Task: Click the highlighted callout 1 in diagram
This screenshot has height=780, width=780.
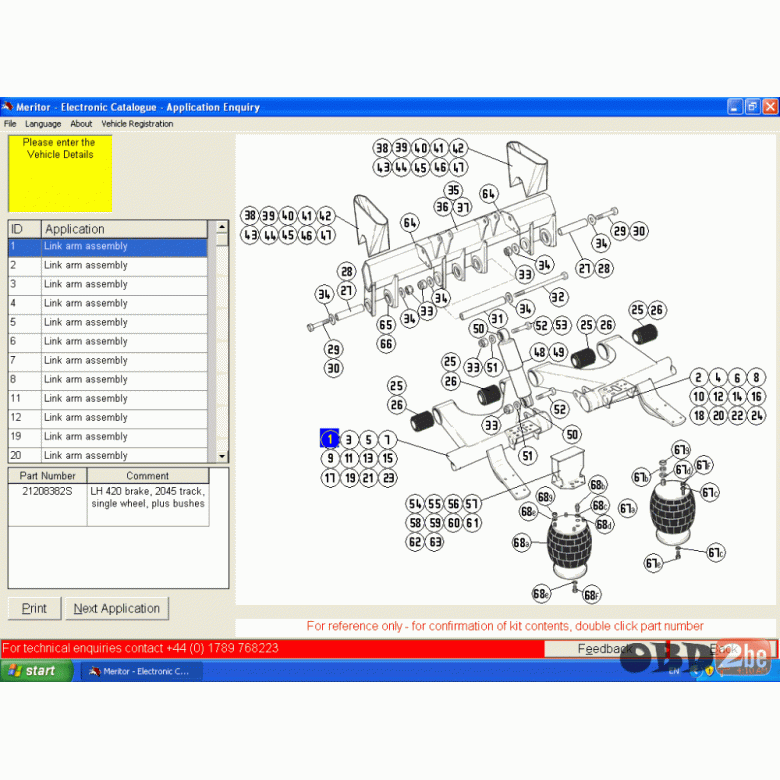Action: 329,439
